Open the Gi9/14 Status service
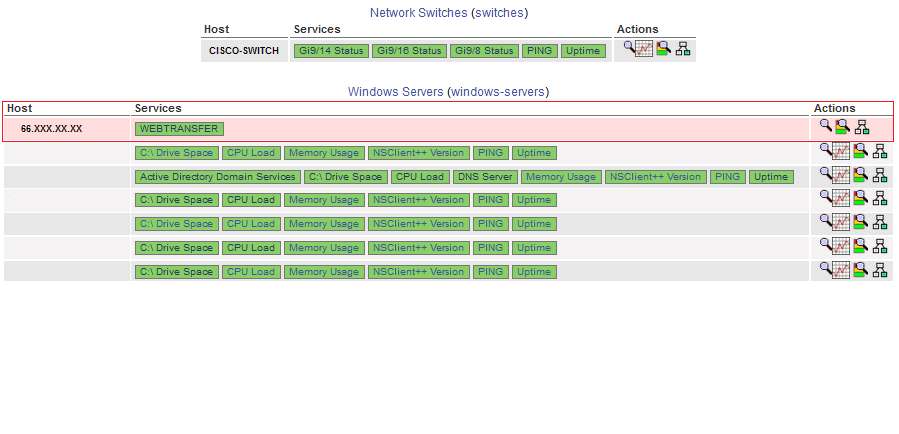The image size is (899, 434). click(x=330, y=51)
